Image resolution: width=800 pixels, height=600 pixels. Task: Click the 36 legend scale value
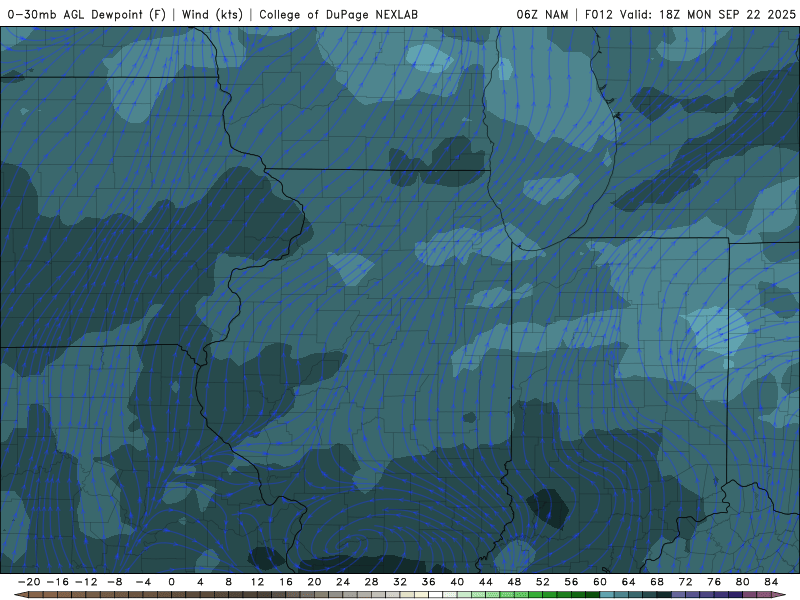click(x=429, y=582)
